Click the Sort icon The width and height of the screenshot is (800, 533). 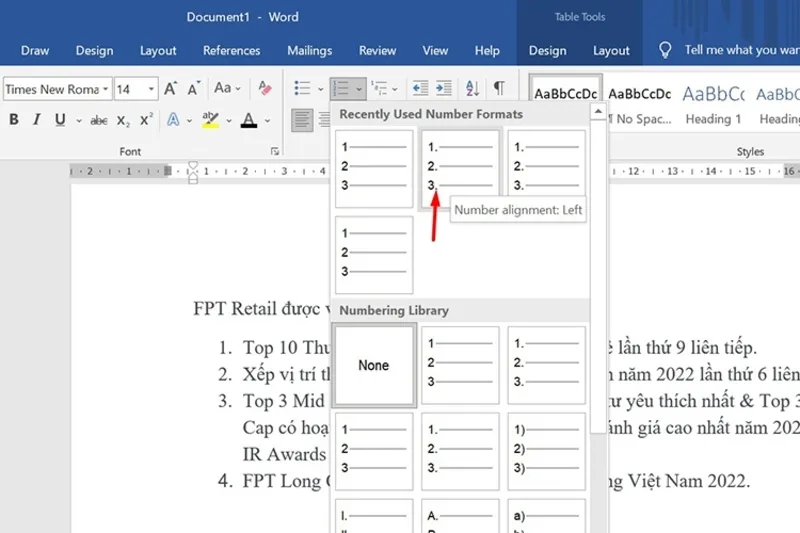[x=471, y=89]
